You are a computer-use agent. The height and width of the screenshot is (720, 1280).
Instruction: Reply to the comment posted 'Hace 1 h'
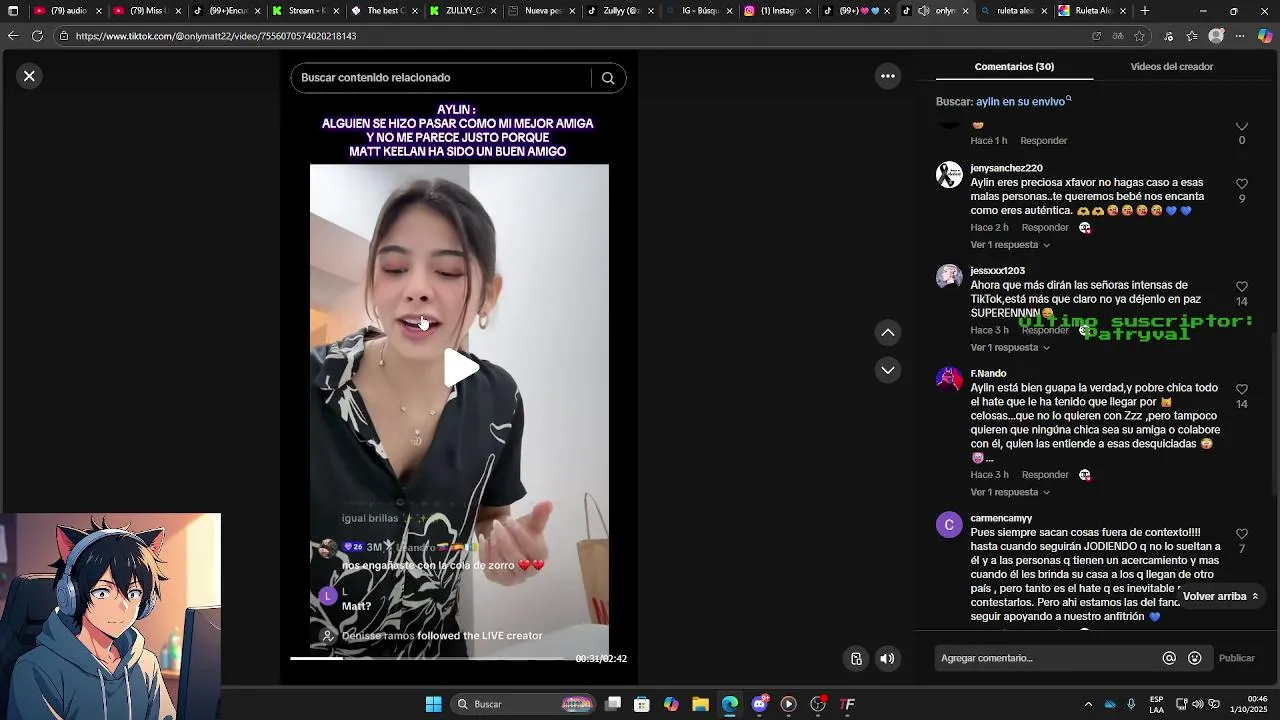click(x=1044, y=141)
